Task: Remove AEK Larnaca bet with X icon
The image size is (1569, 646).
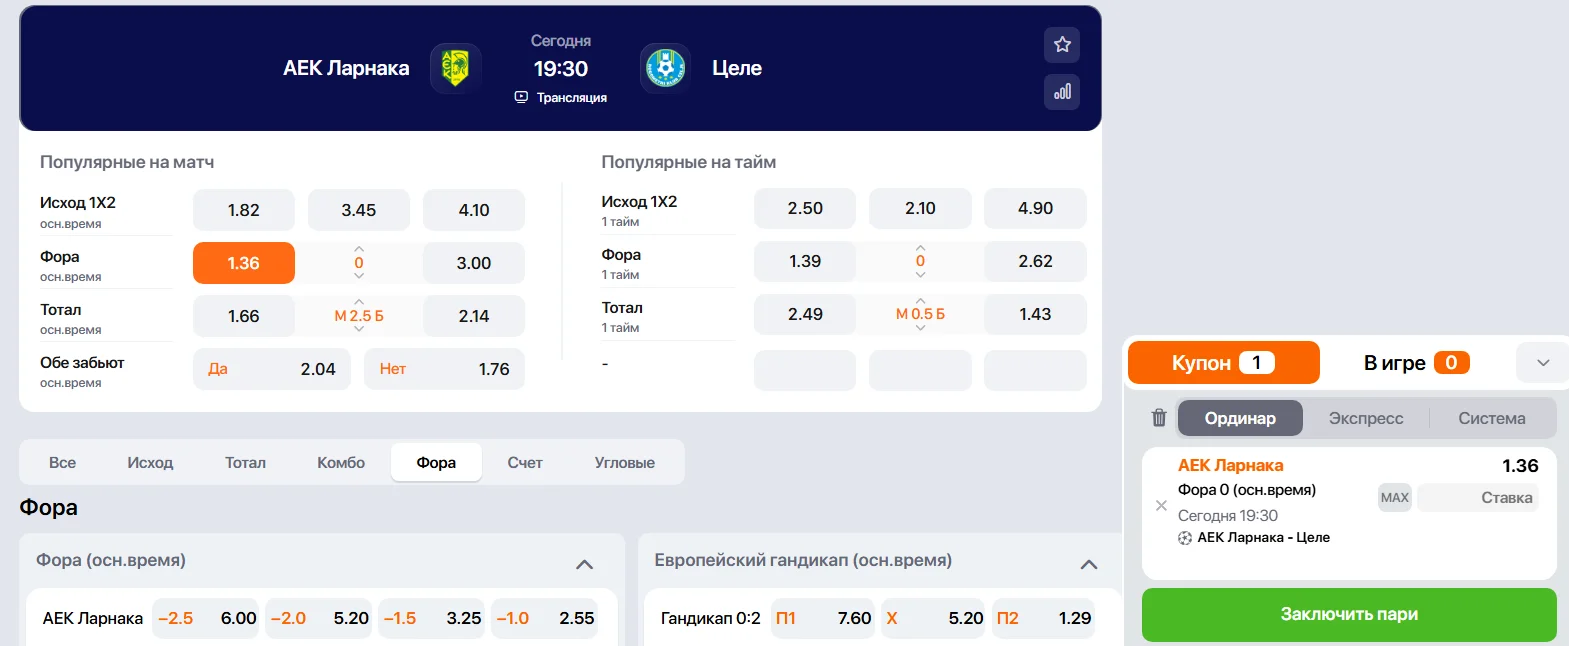Action: coord(1161,506)
